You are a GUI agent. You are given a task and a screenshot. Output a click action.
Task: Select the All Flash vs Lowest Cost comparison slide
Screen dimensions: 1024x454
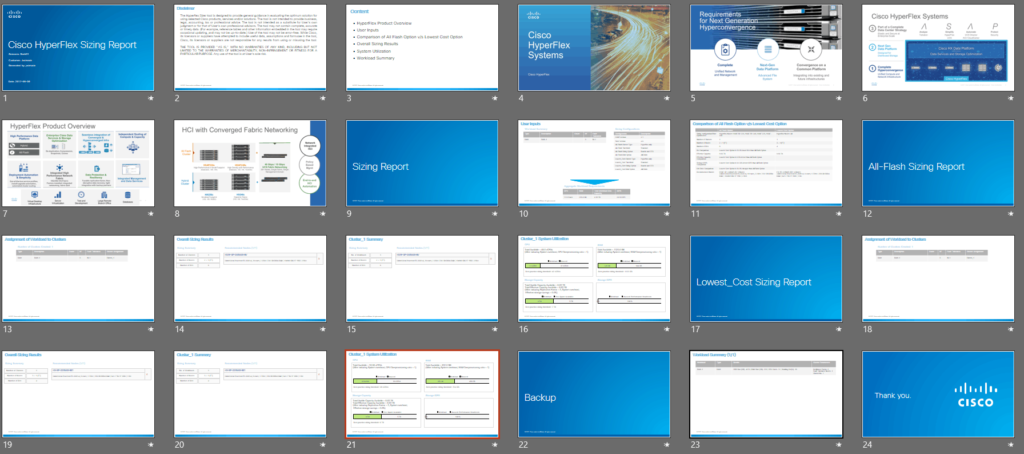click(x=766, y=163)
